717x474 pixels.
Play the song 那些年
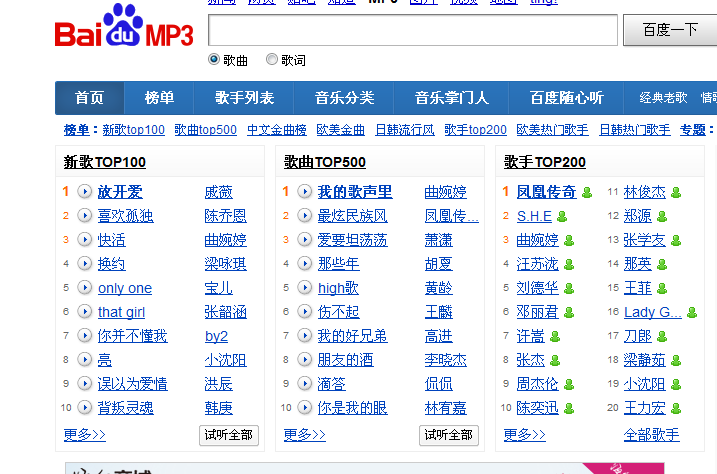[305, 263]
